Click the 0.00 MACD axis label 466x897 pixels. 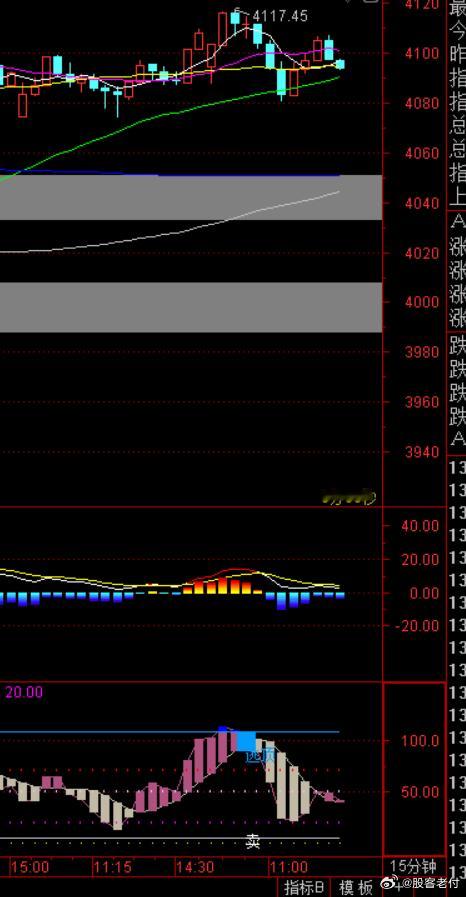[x=424, y=593]
